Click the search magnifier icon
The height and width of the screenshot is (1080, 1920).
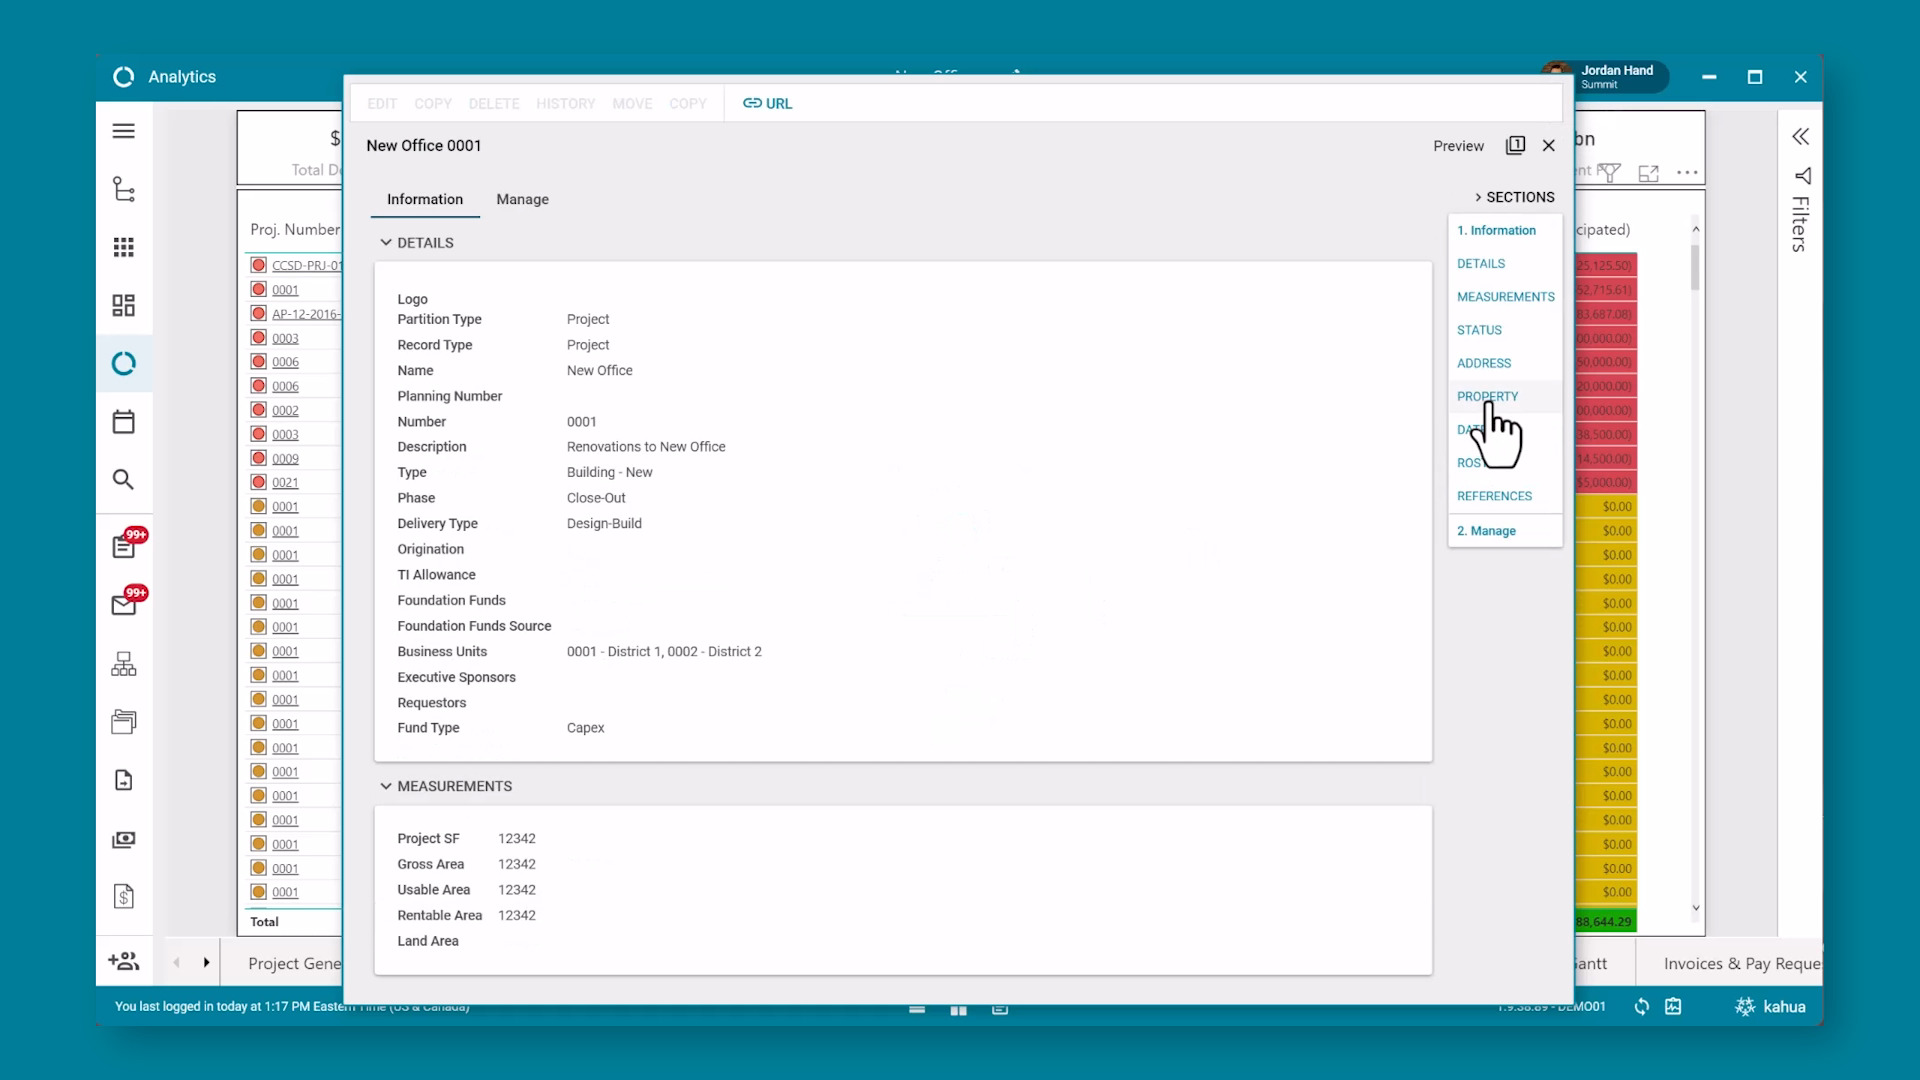tap(123, 480)
